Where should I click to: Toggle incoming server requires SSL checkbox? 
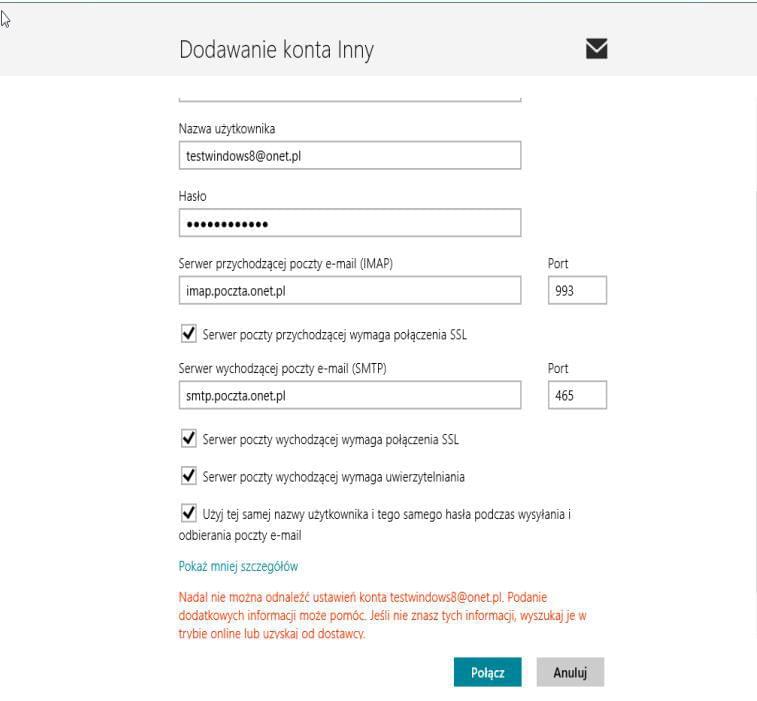click(x=188, y=334)
